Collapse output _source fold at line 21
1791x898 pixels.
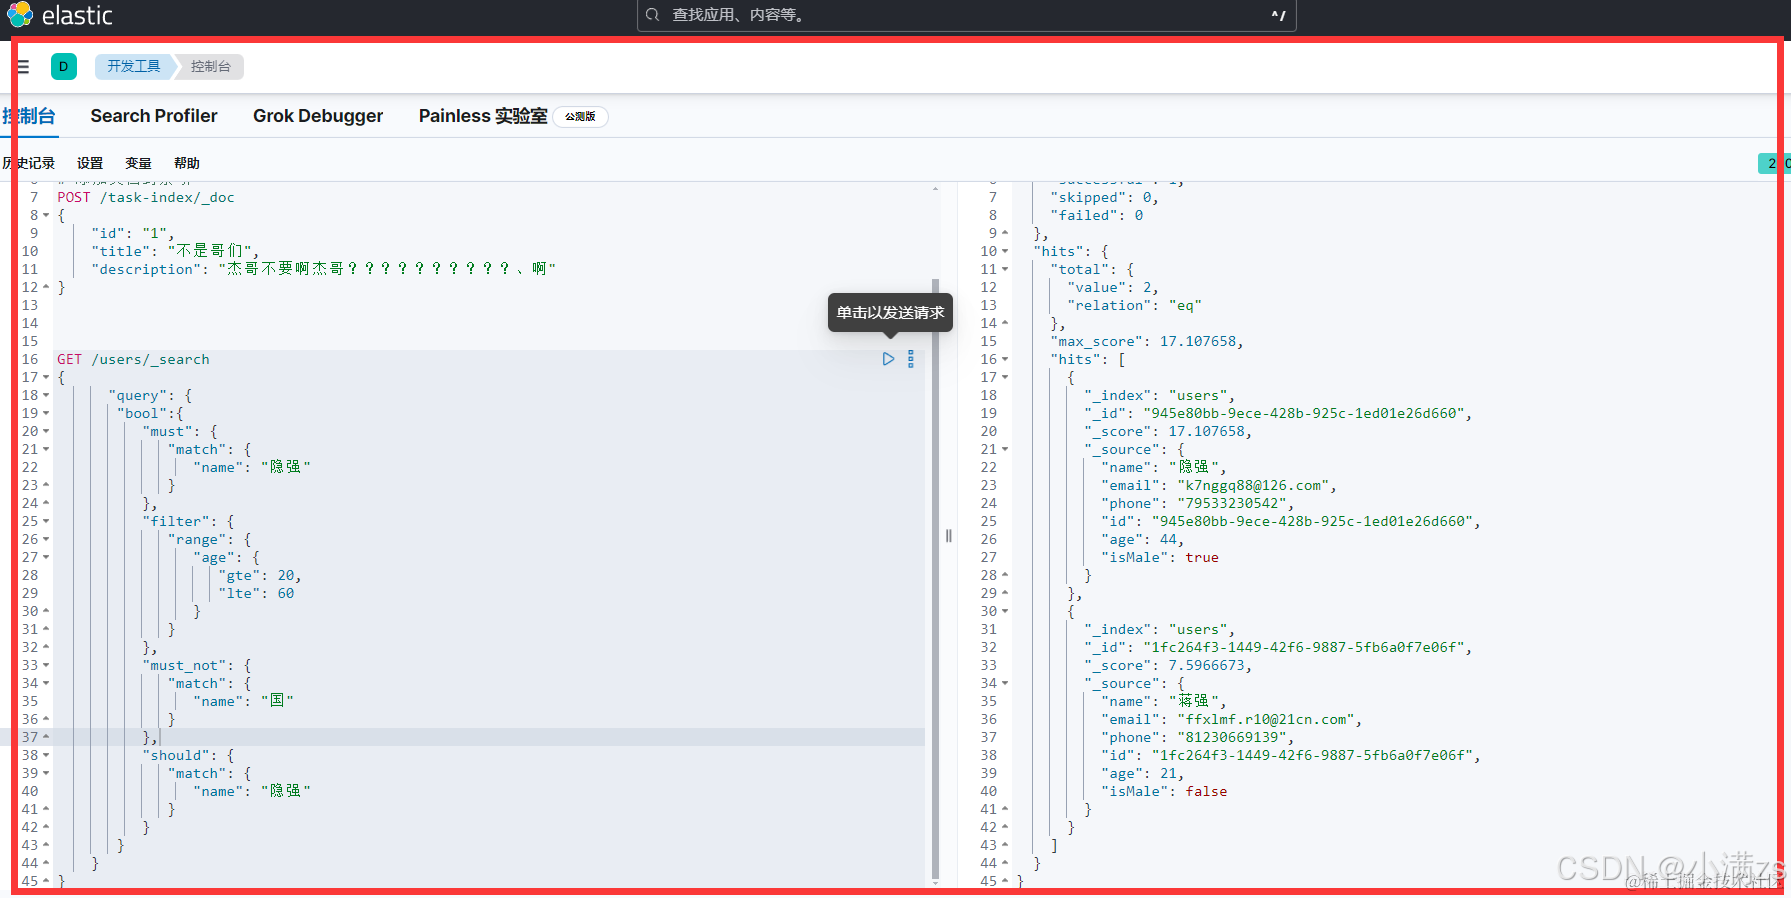(x=1005, y=449)
